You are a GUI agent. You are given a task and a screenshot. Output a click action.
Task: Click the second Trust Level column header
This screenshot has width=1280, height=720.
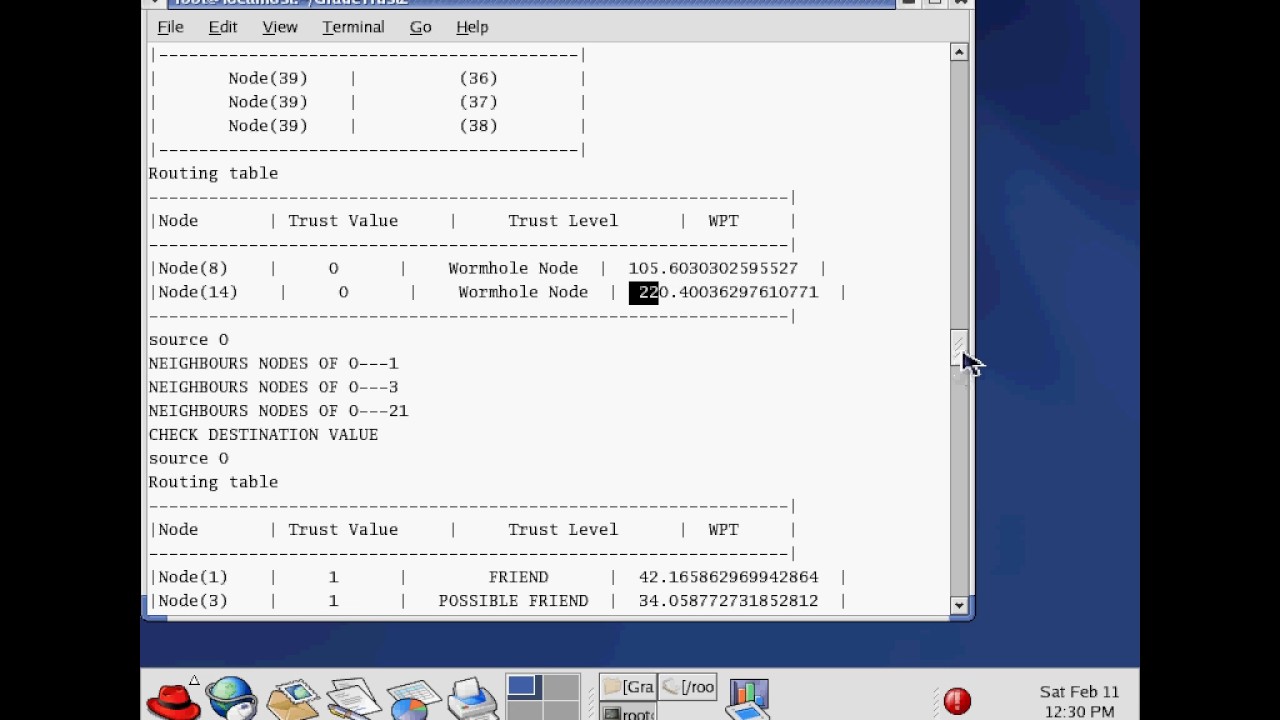click(x=563, y=530)
